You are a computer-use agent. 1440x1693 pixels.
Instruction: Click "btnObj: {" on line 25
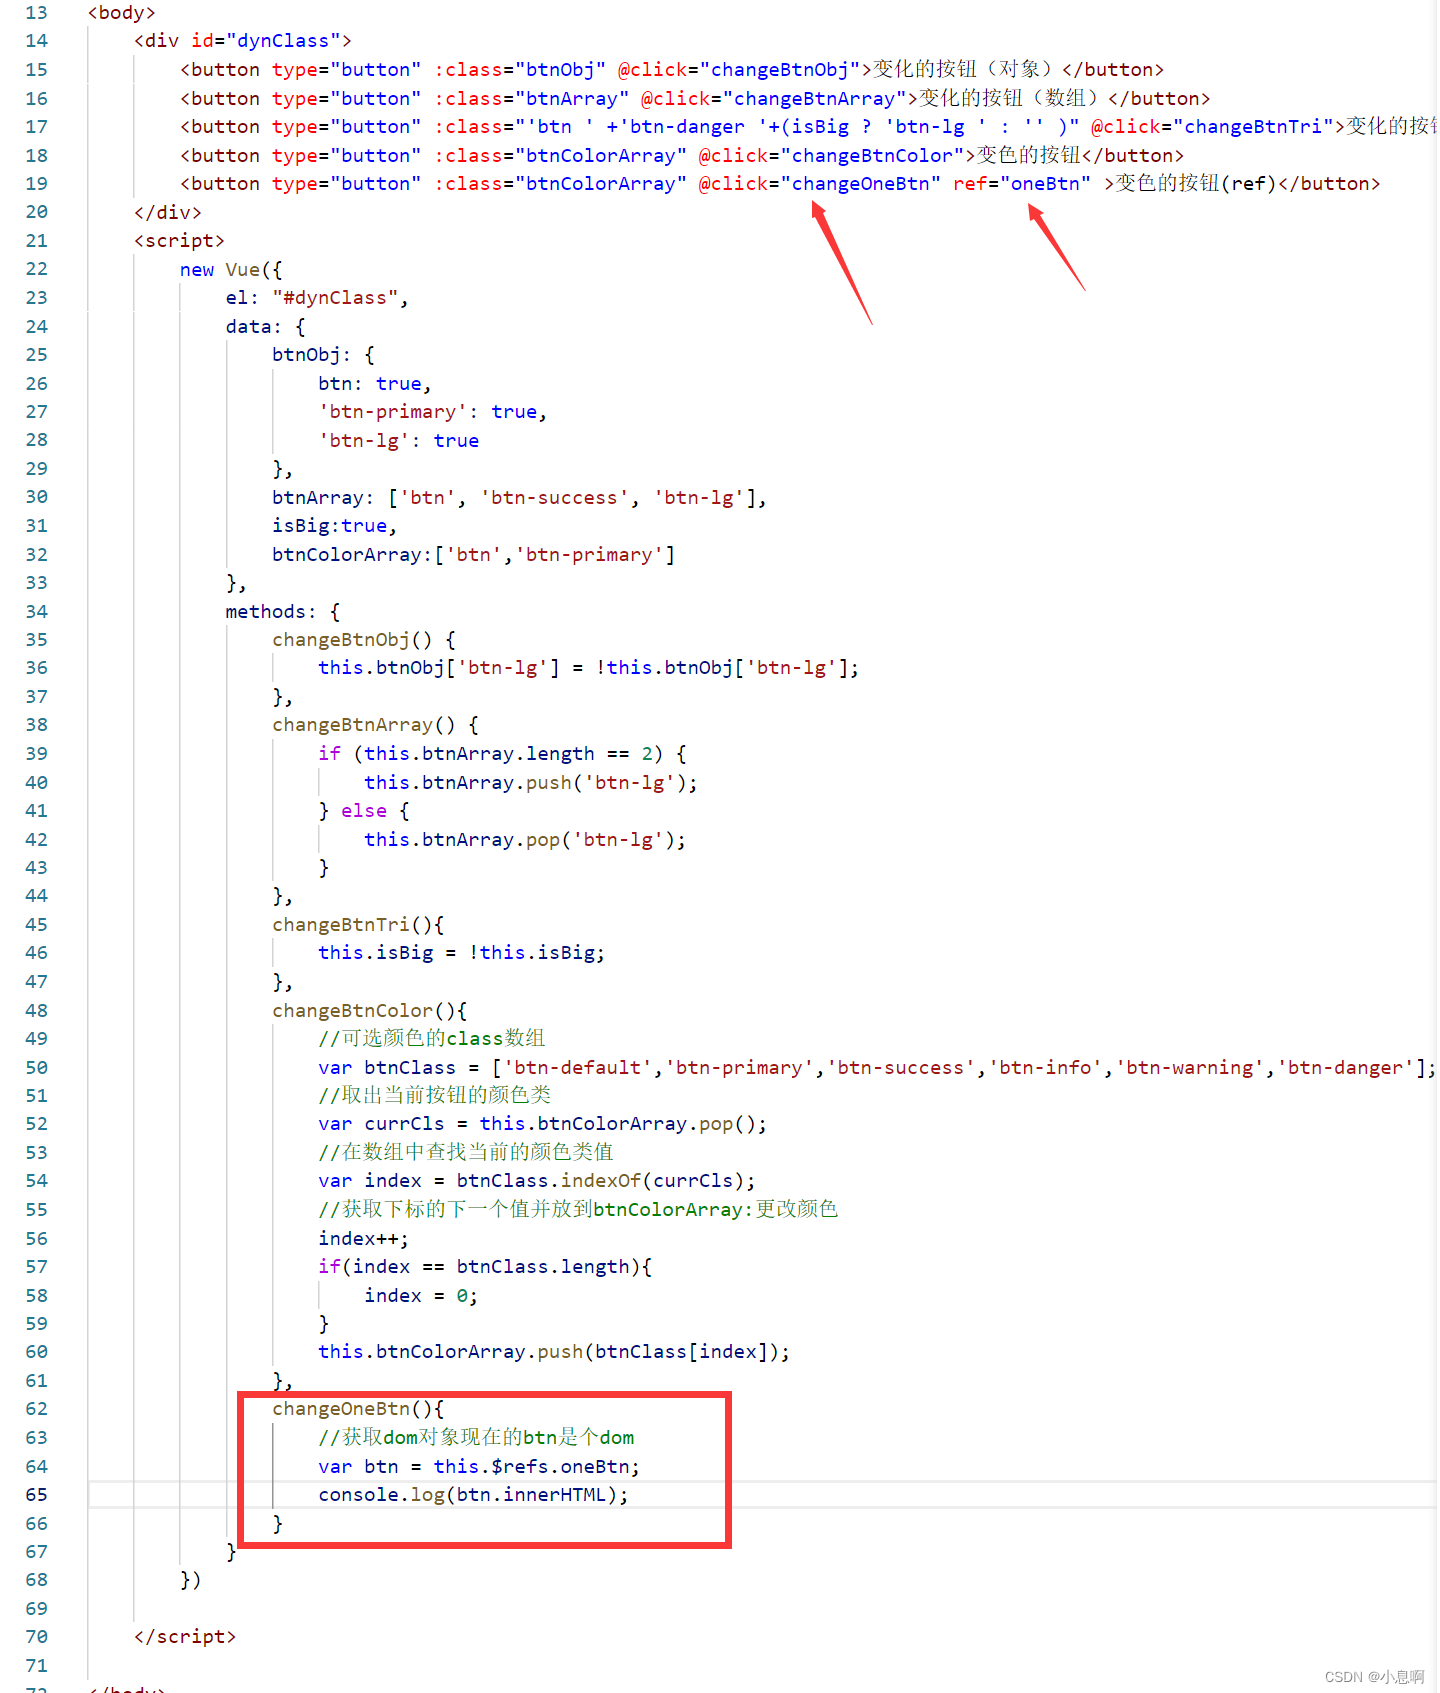coord(324,355)
